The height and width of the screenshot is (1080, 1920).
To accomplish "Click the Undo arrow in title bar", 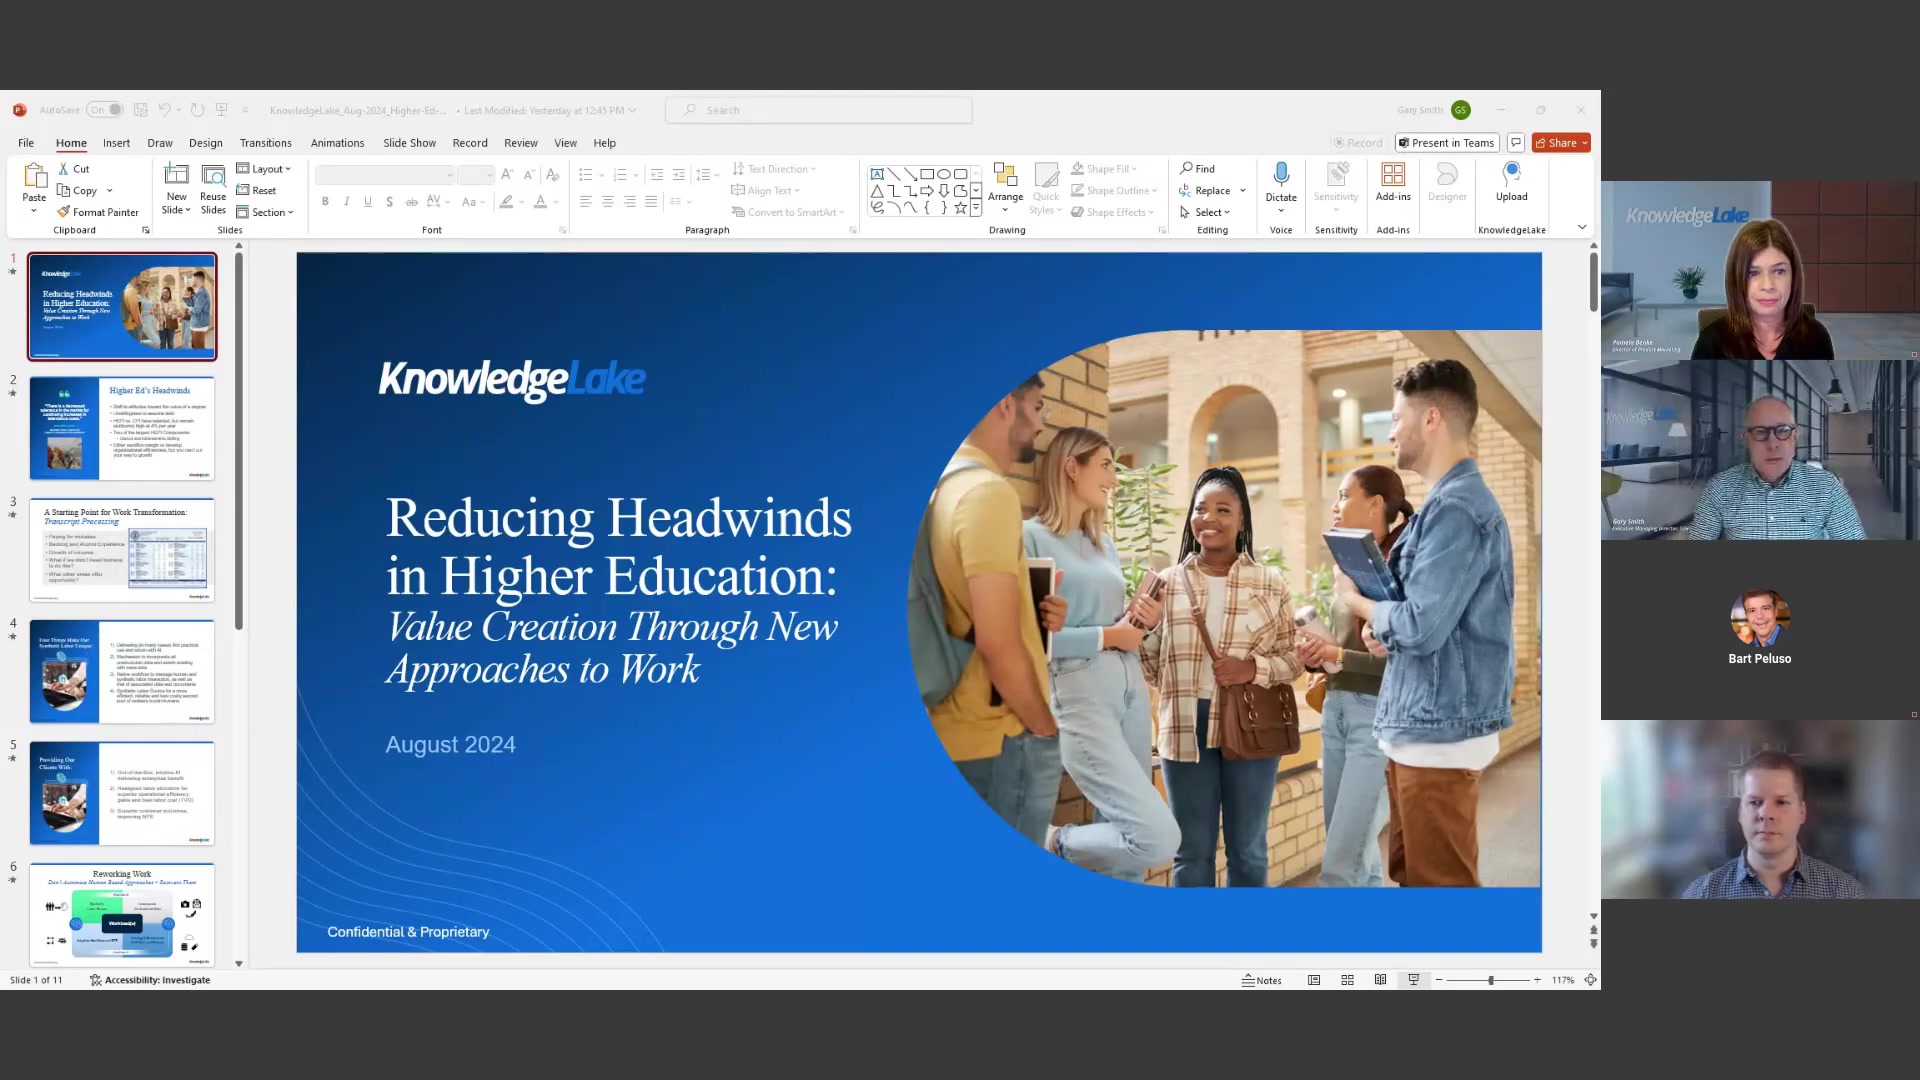I will [164, 110].
